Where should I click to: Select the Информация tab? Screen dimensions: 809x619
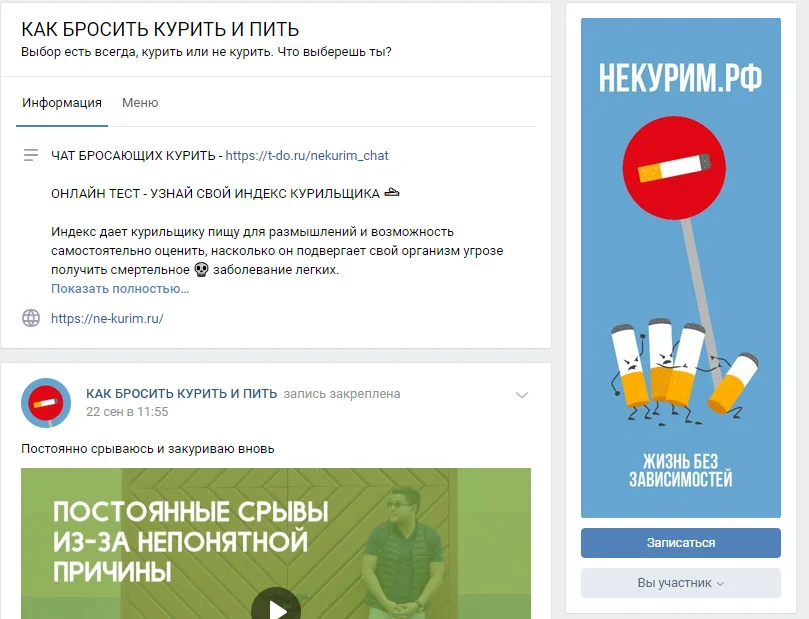click(62, 103)
